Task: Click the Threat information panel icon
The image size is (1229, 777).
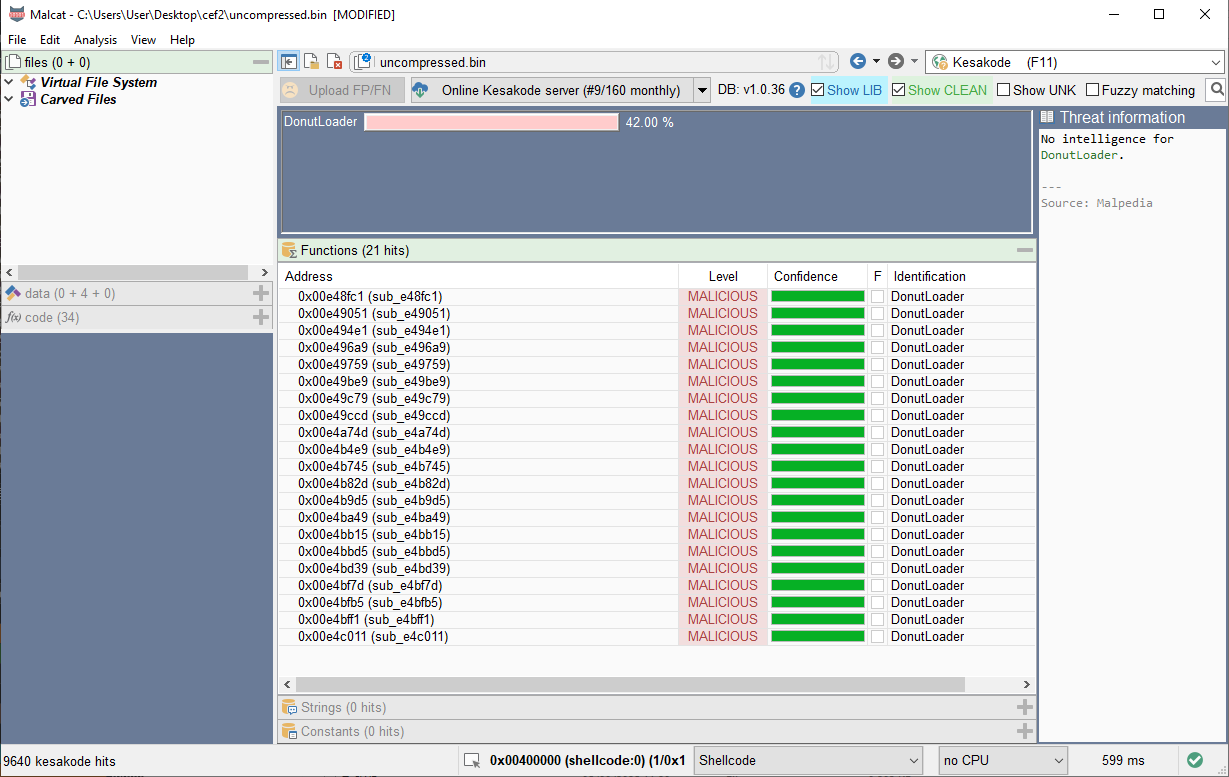Action: click(x=1047, y=117)
